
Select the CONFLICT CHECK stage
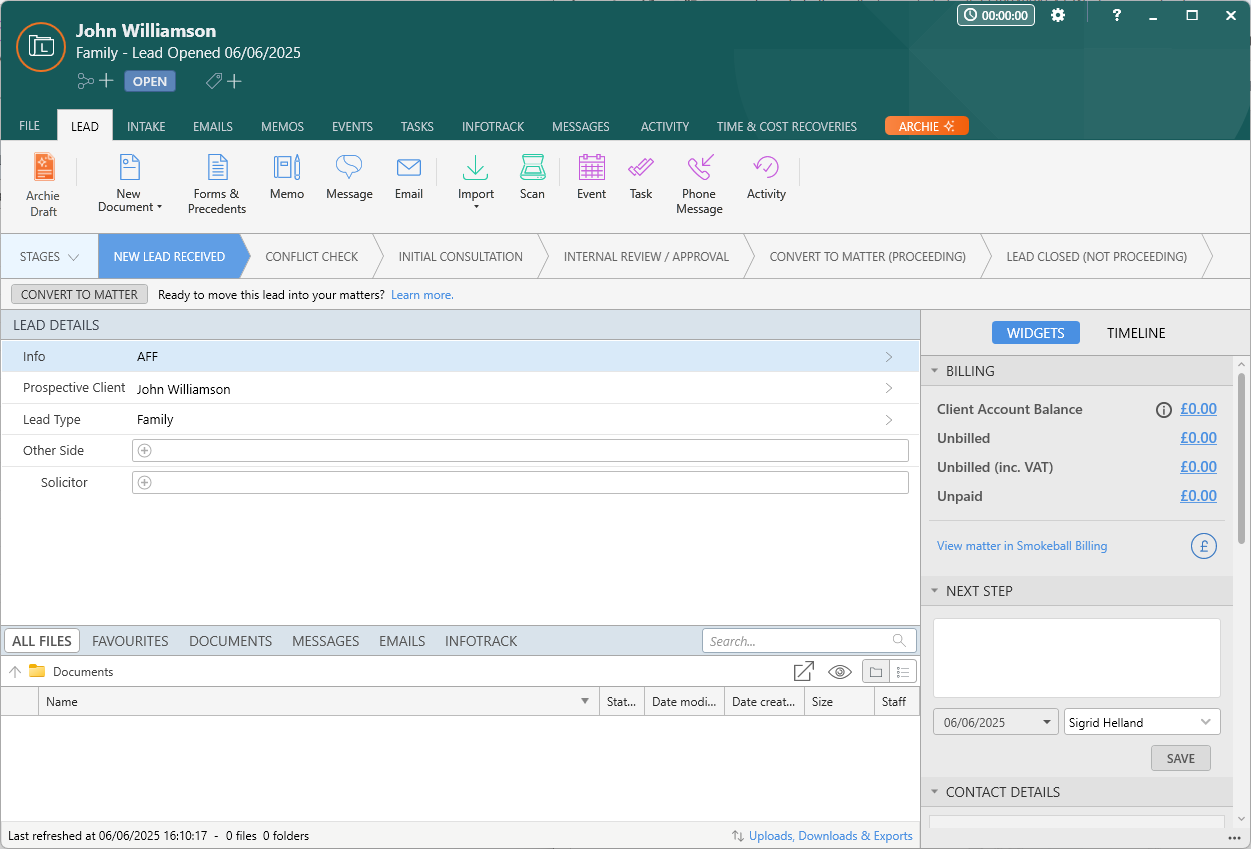[311, 257]
